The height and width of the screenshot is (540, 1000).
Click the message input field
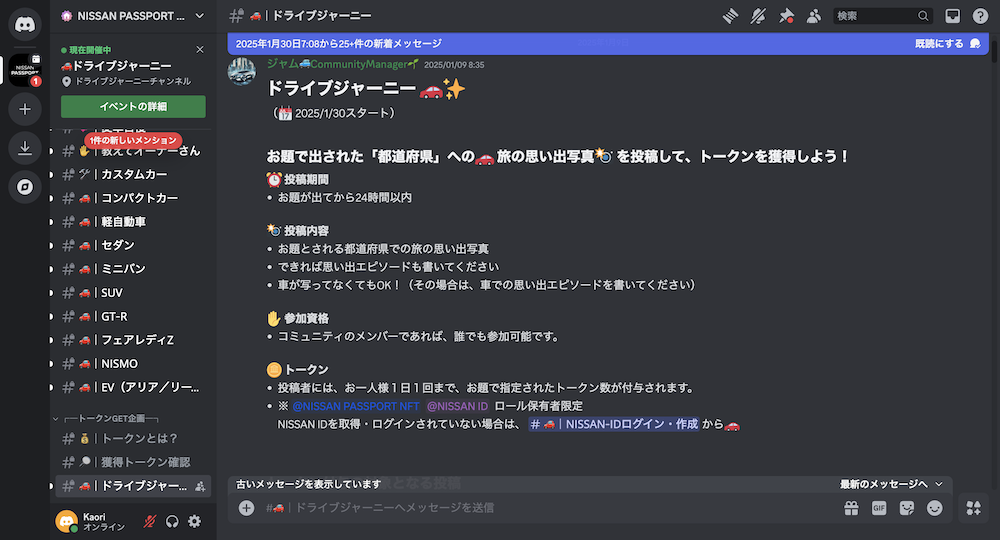pos(548,507)
